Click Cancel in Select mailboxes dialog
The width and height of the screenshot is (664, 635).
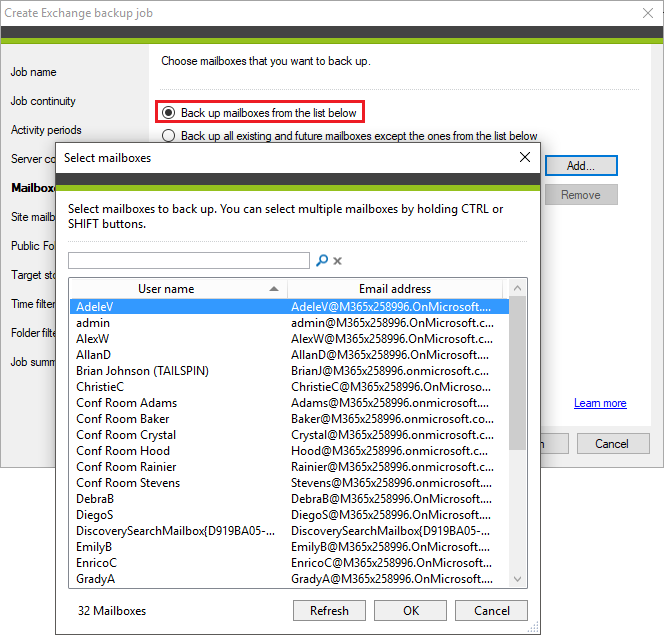491,610
